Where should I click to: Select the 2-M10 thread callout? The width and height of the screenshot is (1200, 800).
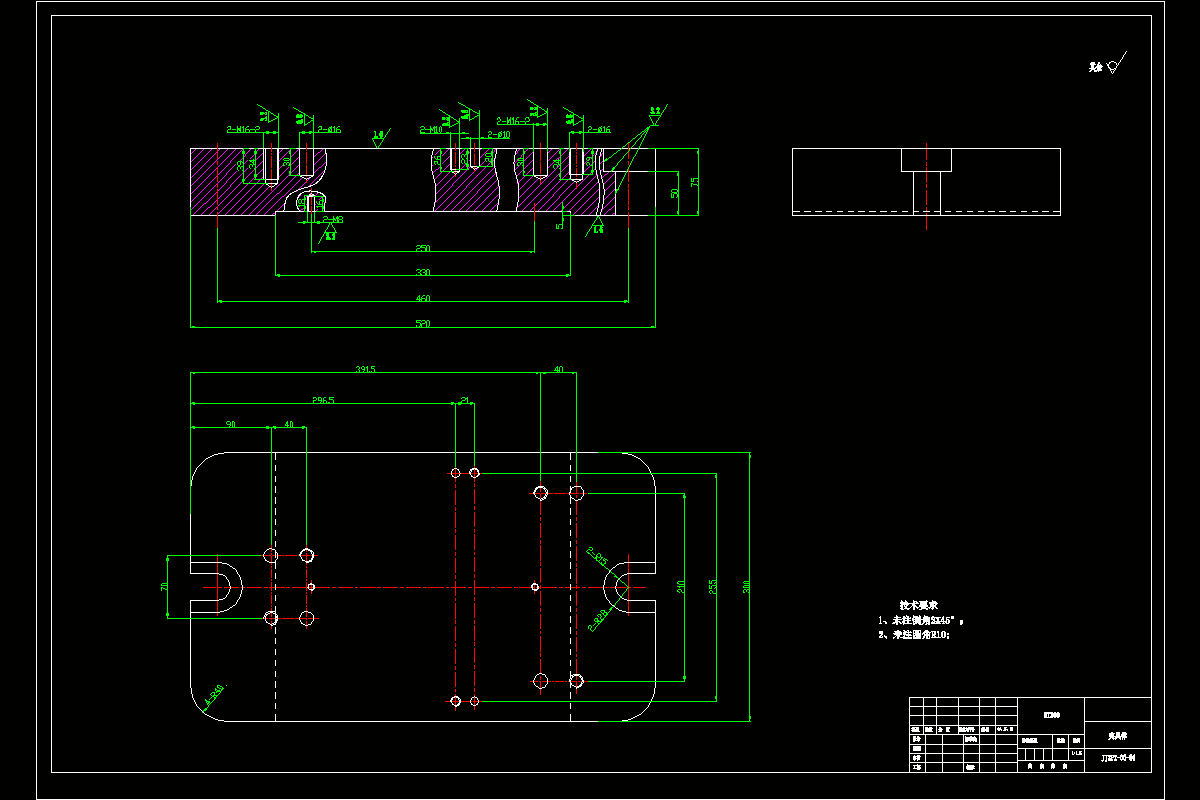coord(431,130)
